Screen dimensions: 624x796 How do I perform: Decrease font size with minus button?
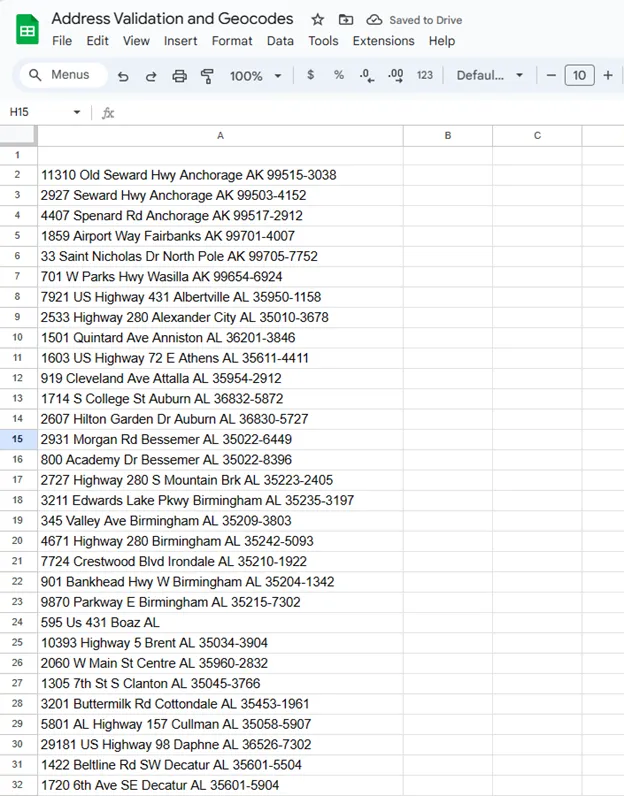tap(551, 75)
